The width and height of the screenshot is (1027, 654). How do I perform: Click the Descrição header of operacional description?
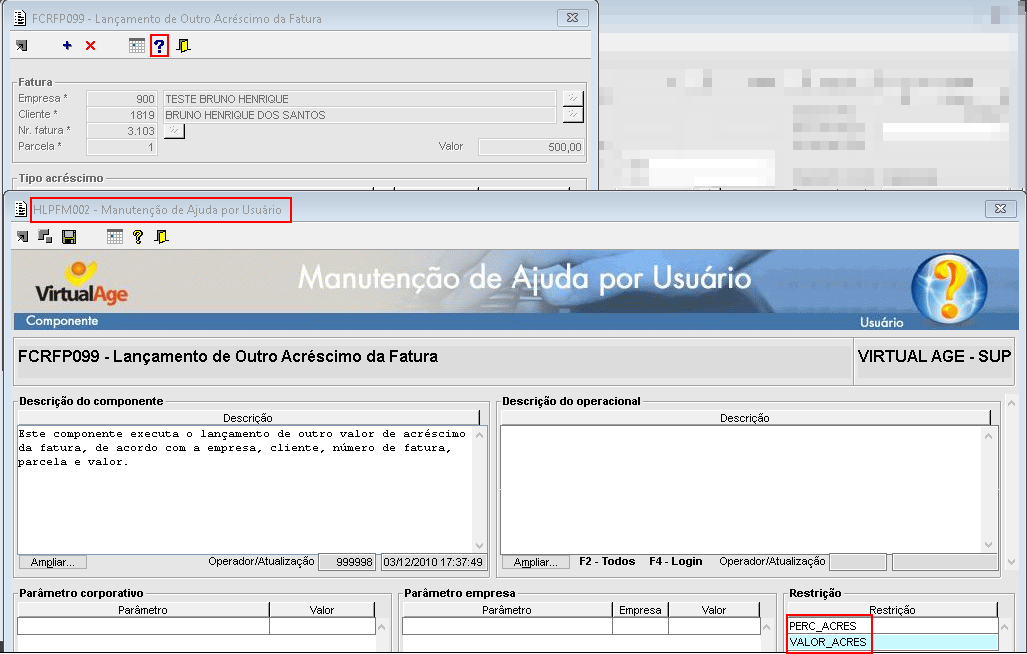click(745, 418)
